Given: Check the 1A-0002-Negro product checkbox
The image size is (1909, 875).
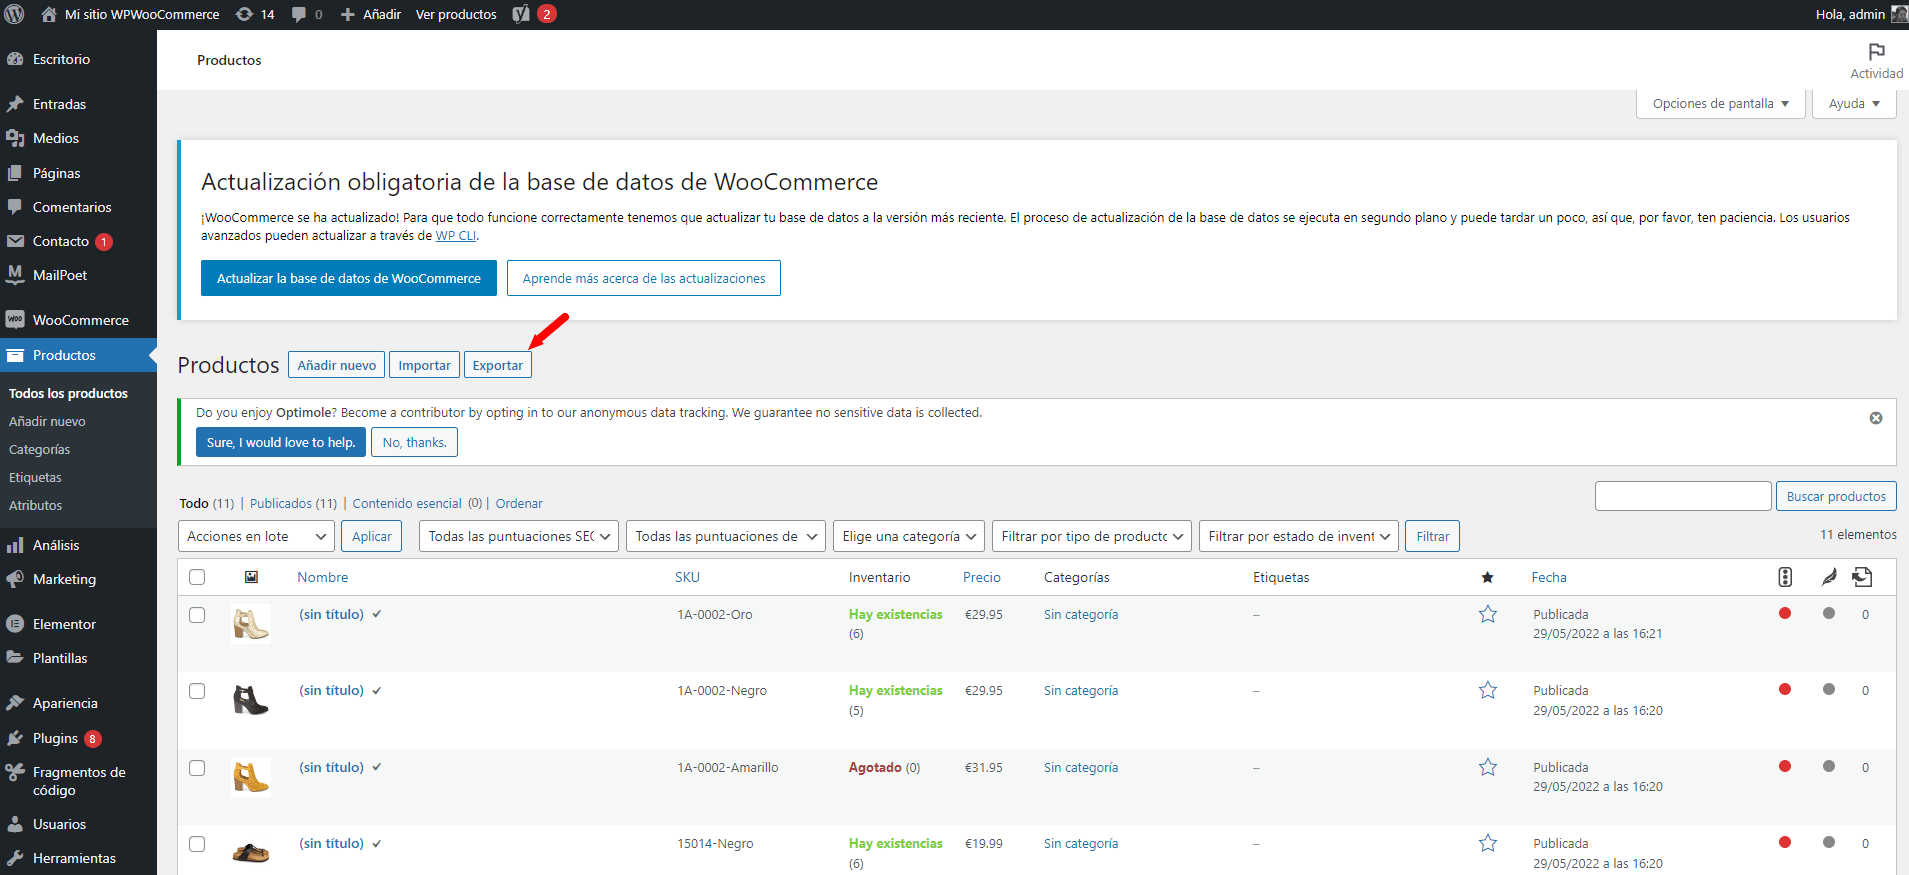Looking at the screenshot, I should pos(197,691).
